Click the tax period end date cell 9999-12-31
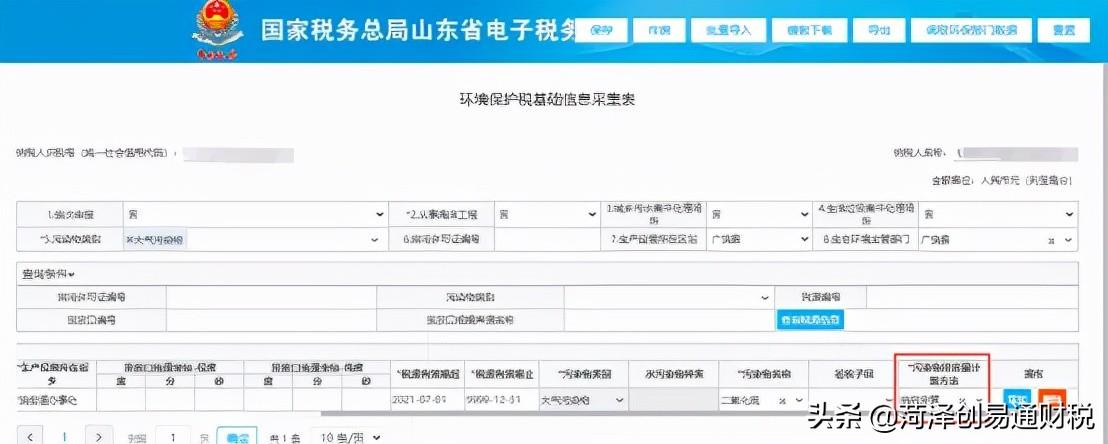1108x444 pixels. click(x=500, y=399)
